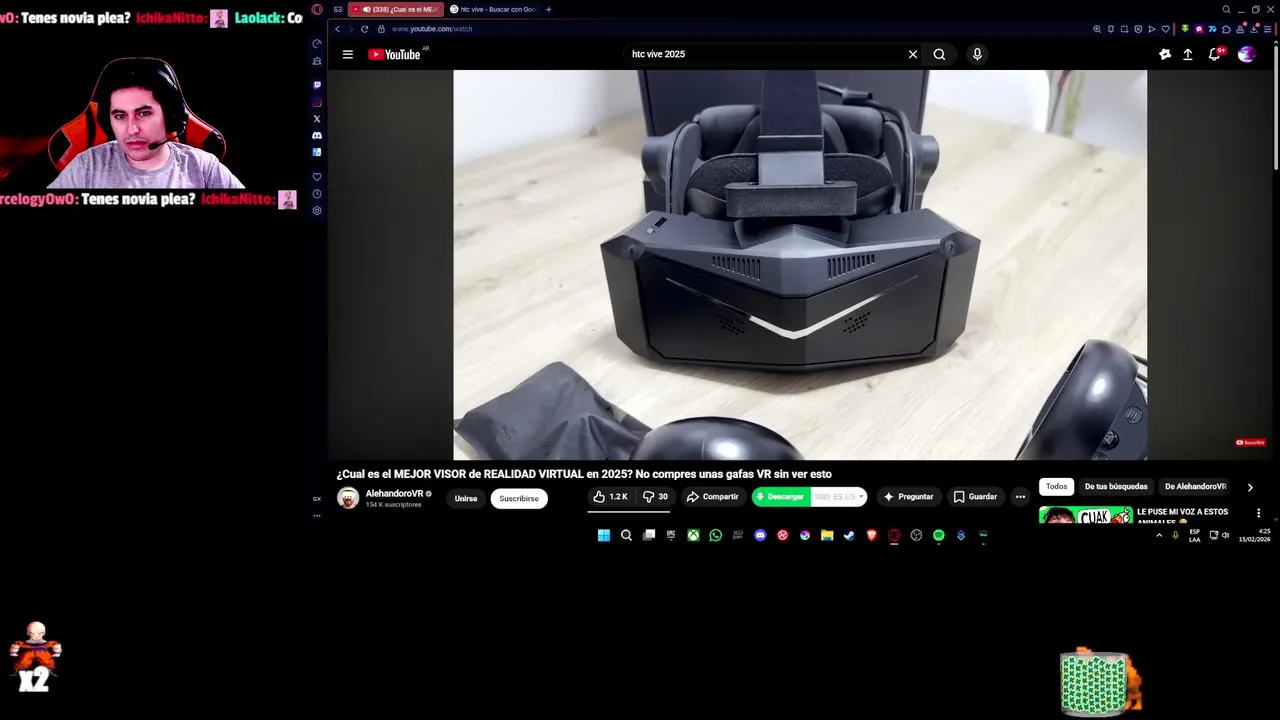Open browsing history clock icon
Screen dimensions: 1280x720
[x=317, y=194]
